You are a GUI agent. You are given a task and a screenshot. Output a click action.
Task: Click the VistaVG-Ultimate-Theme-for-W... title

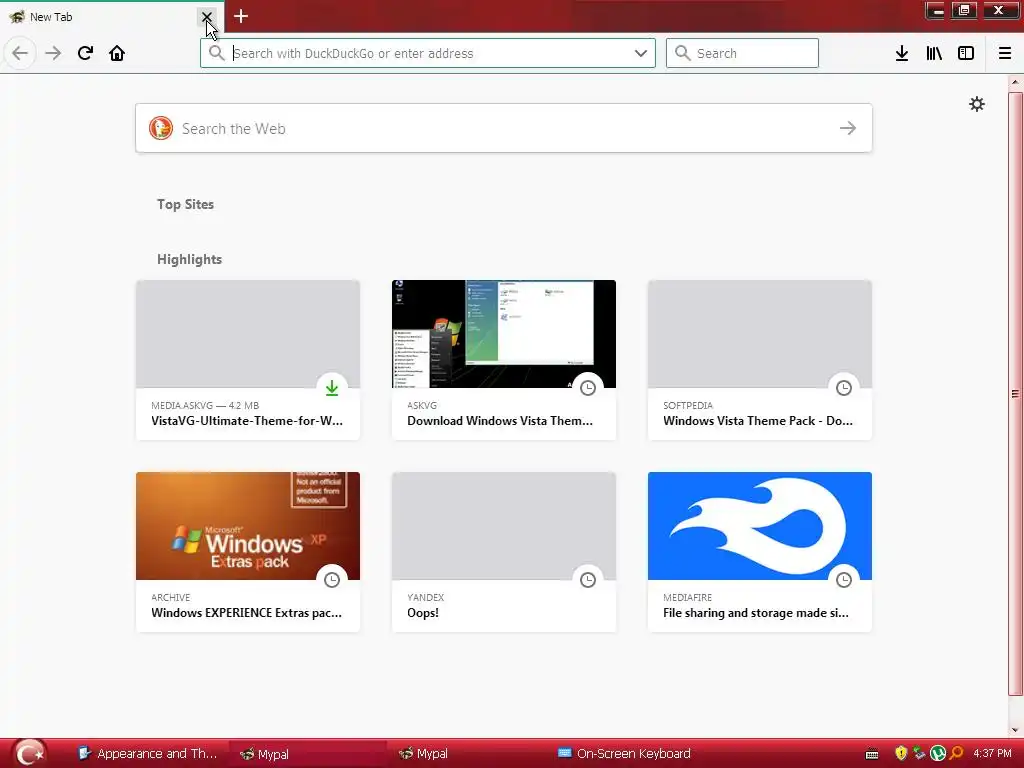click(247, 421)
